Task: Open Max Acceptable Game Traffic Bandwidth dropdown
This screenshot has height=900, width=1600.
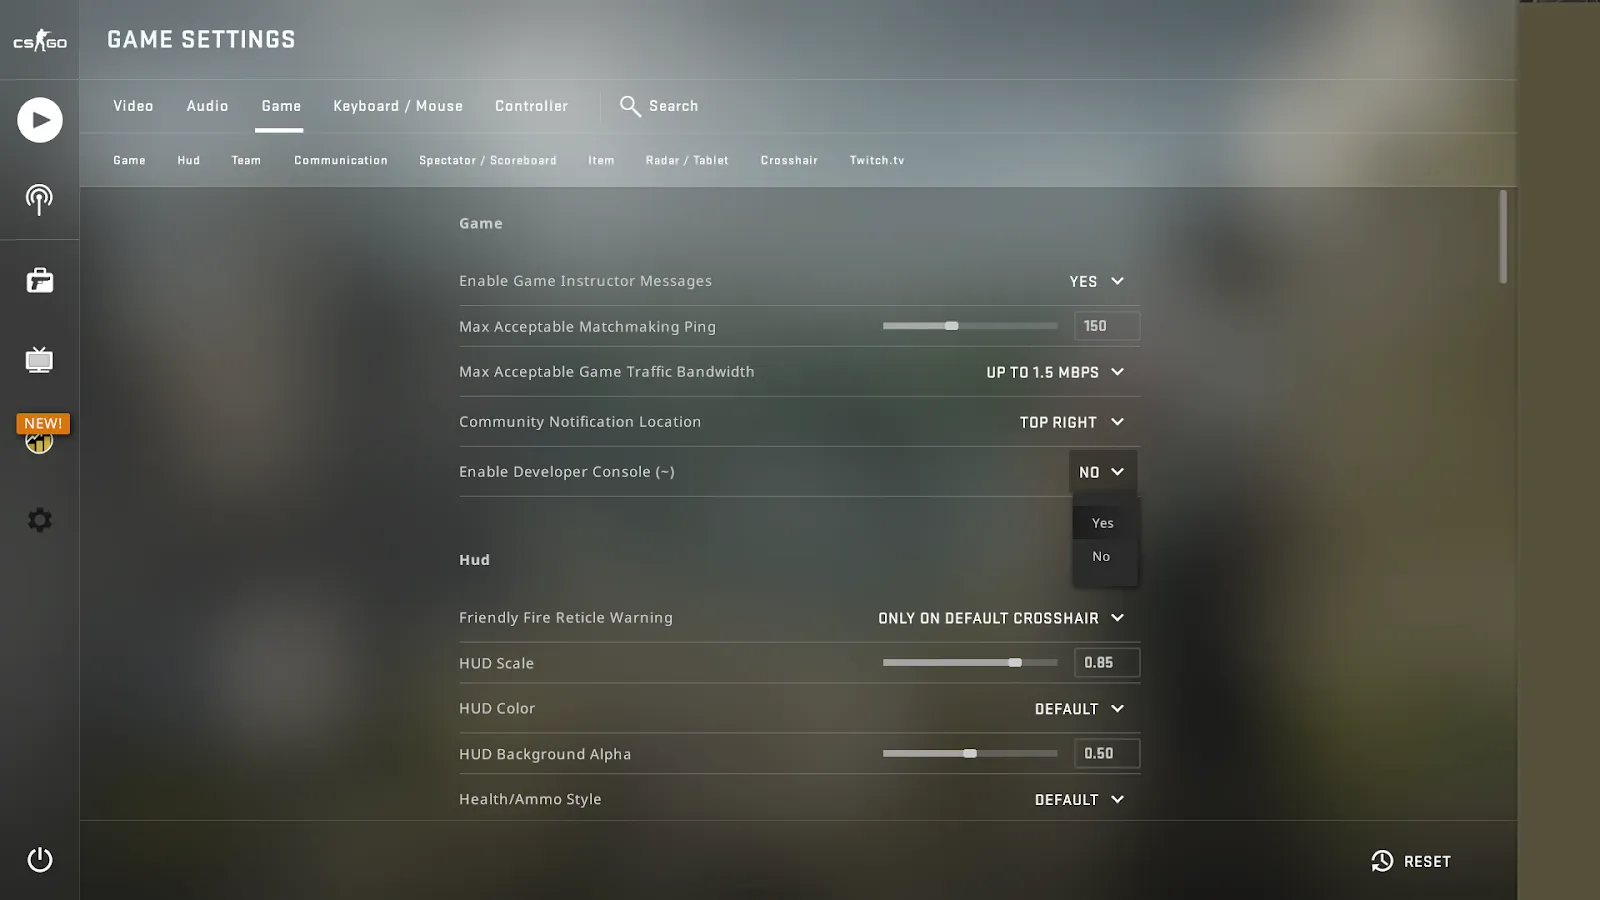Action: (1055, 372)
